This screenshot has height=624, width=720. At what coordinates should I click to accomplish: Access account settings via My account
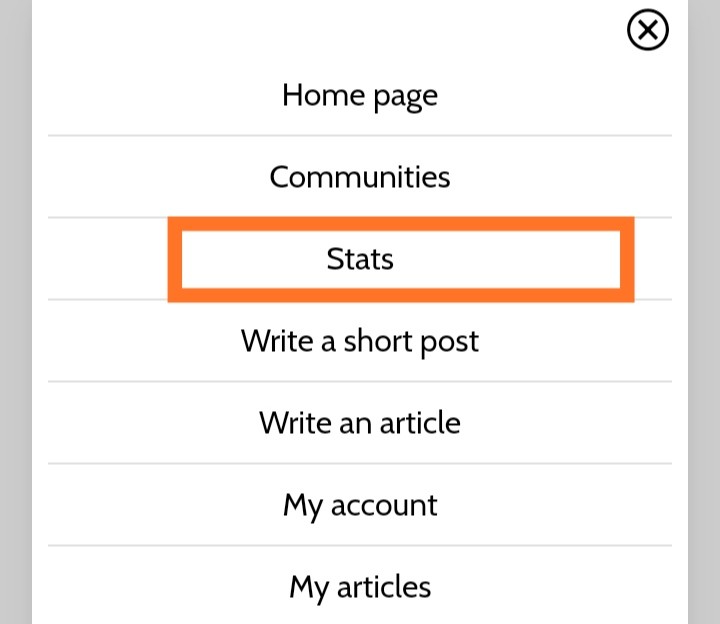point(360,505)
